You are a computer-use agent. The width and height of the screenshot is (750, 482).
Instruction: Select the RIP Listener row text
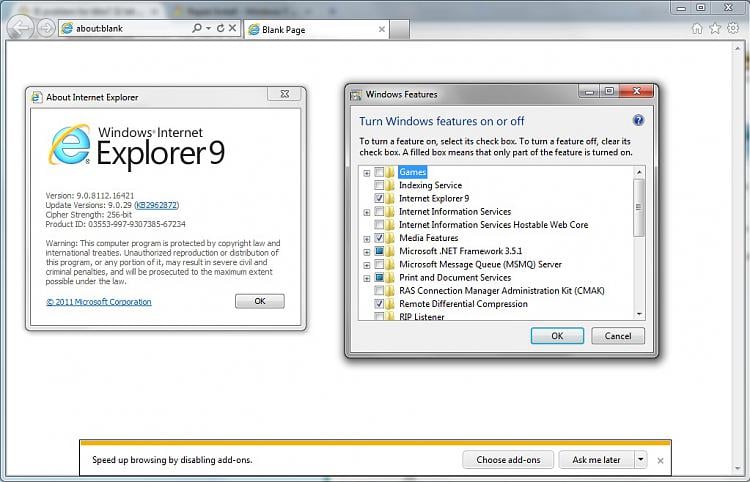[421, 317]
